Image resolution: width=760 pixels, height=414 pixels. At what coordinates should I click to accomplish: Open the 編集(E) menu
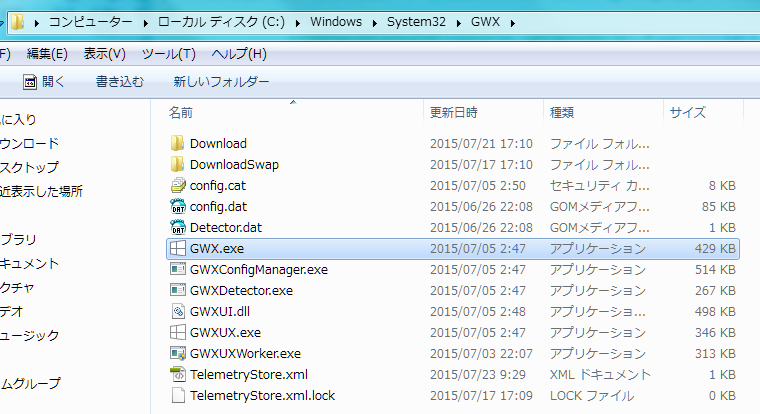coord(47,54)
